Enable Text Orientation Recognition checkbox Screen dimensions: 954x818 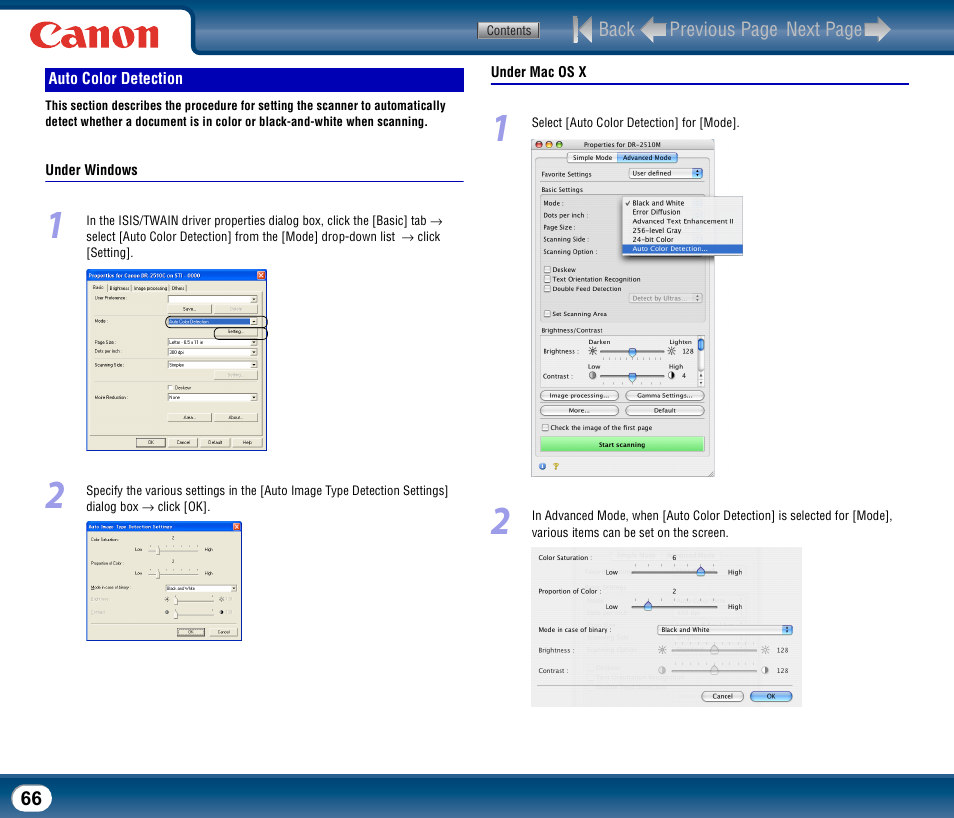tap(547, 279)
